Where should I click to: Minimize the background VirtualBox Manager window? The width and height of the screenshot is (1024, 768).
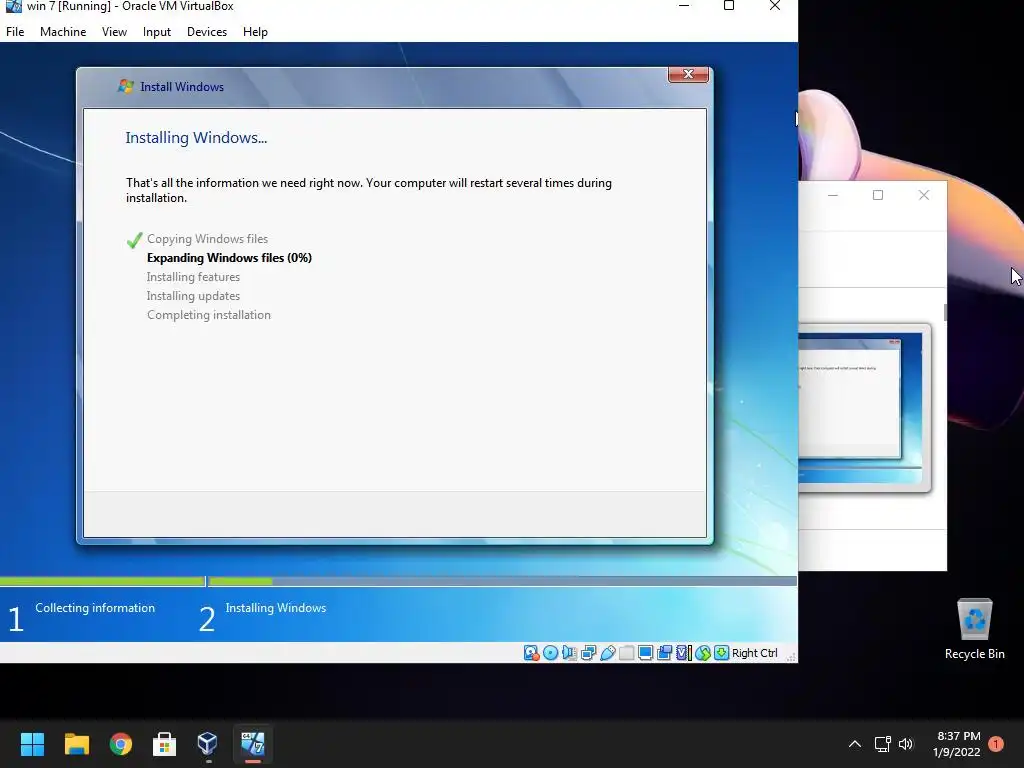point(833,195)
